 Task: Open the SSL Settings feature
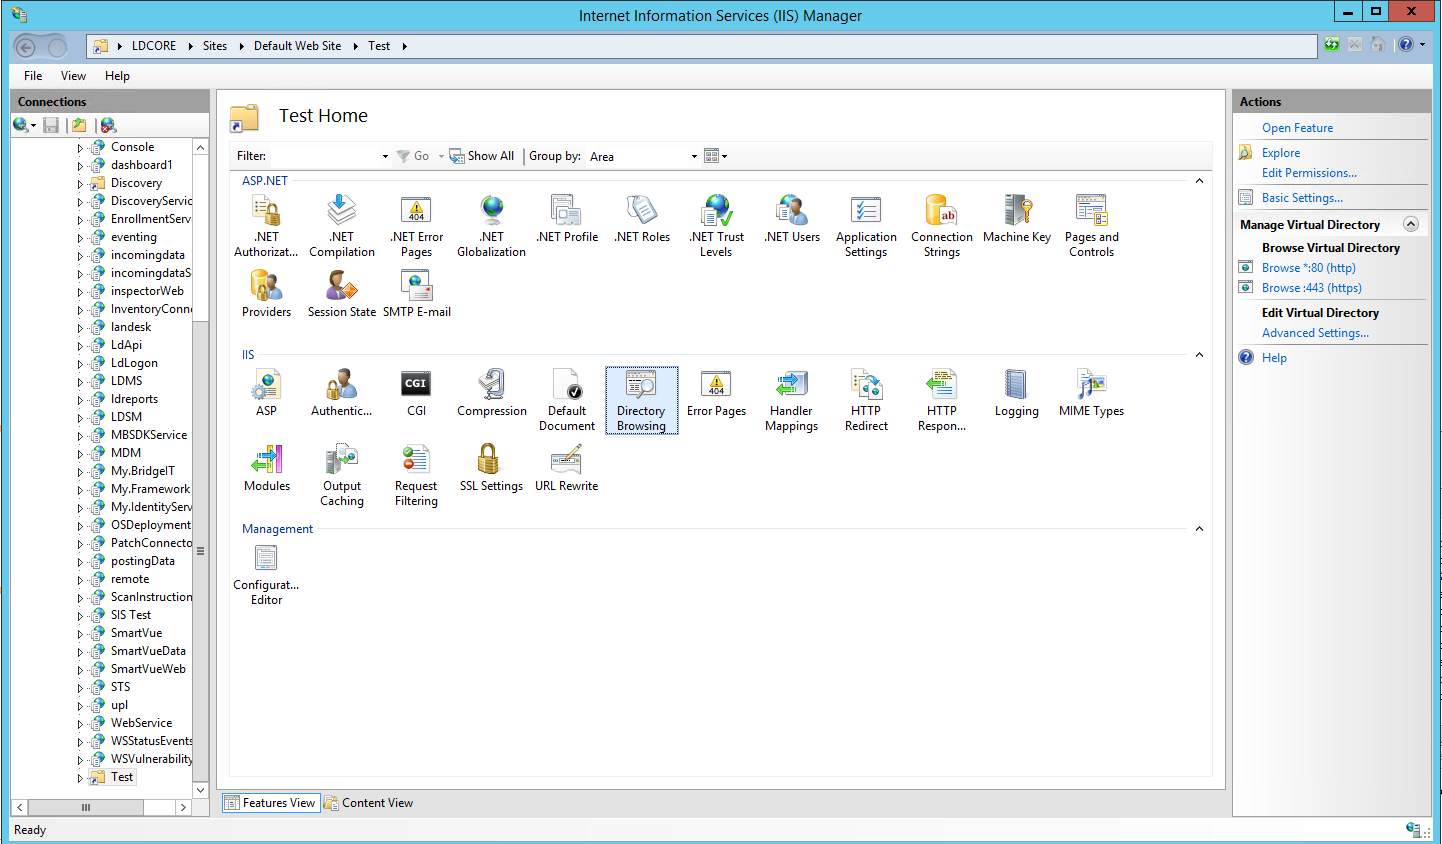point(491,468)
